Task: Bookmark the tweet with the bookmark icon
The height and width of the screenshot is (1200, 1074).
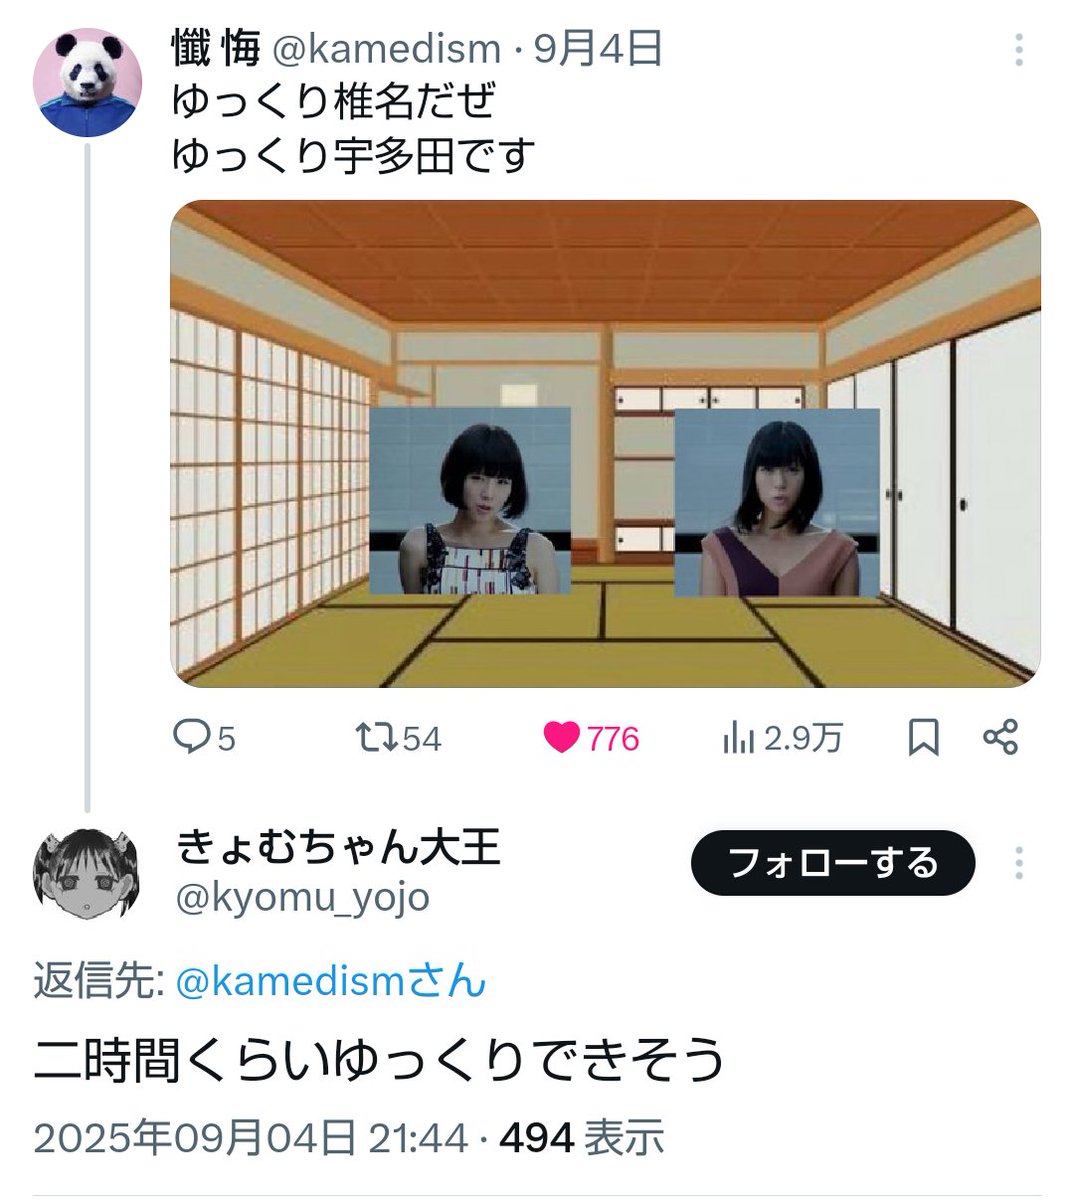Action: click(x=923, y=738)
